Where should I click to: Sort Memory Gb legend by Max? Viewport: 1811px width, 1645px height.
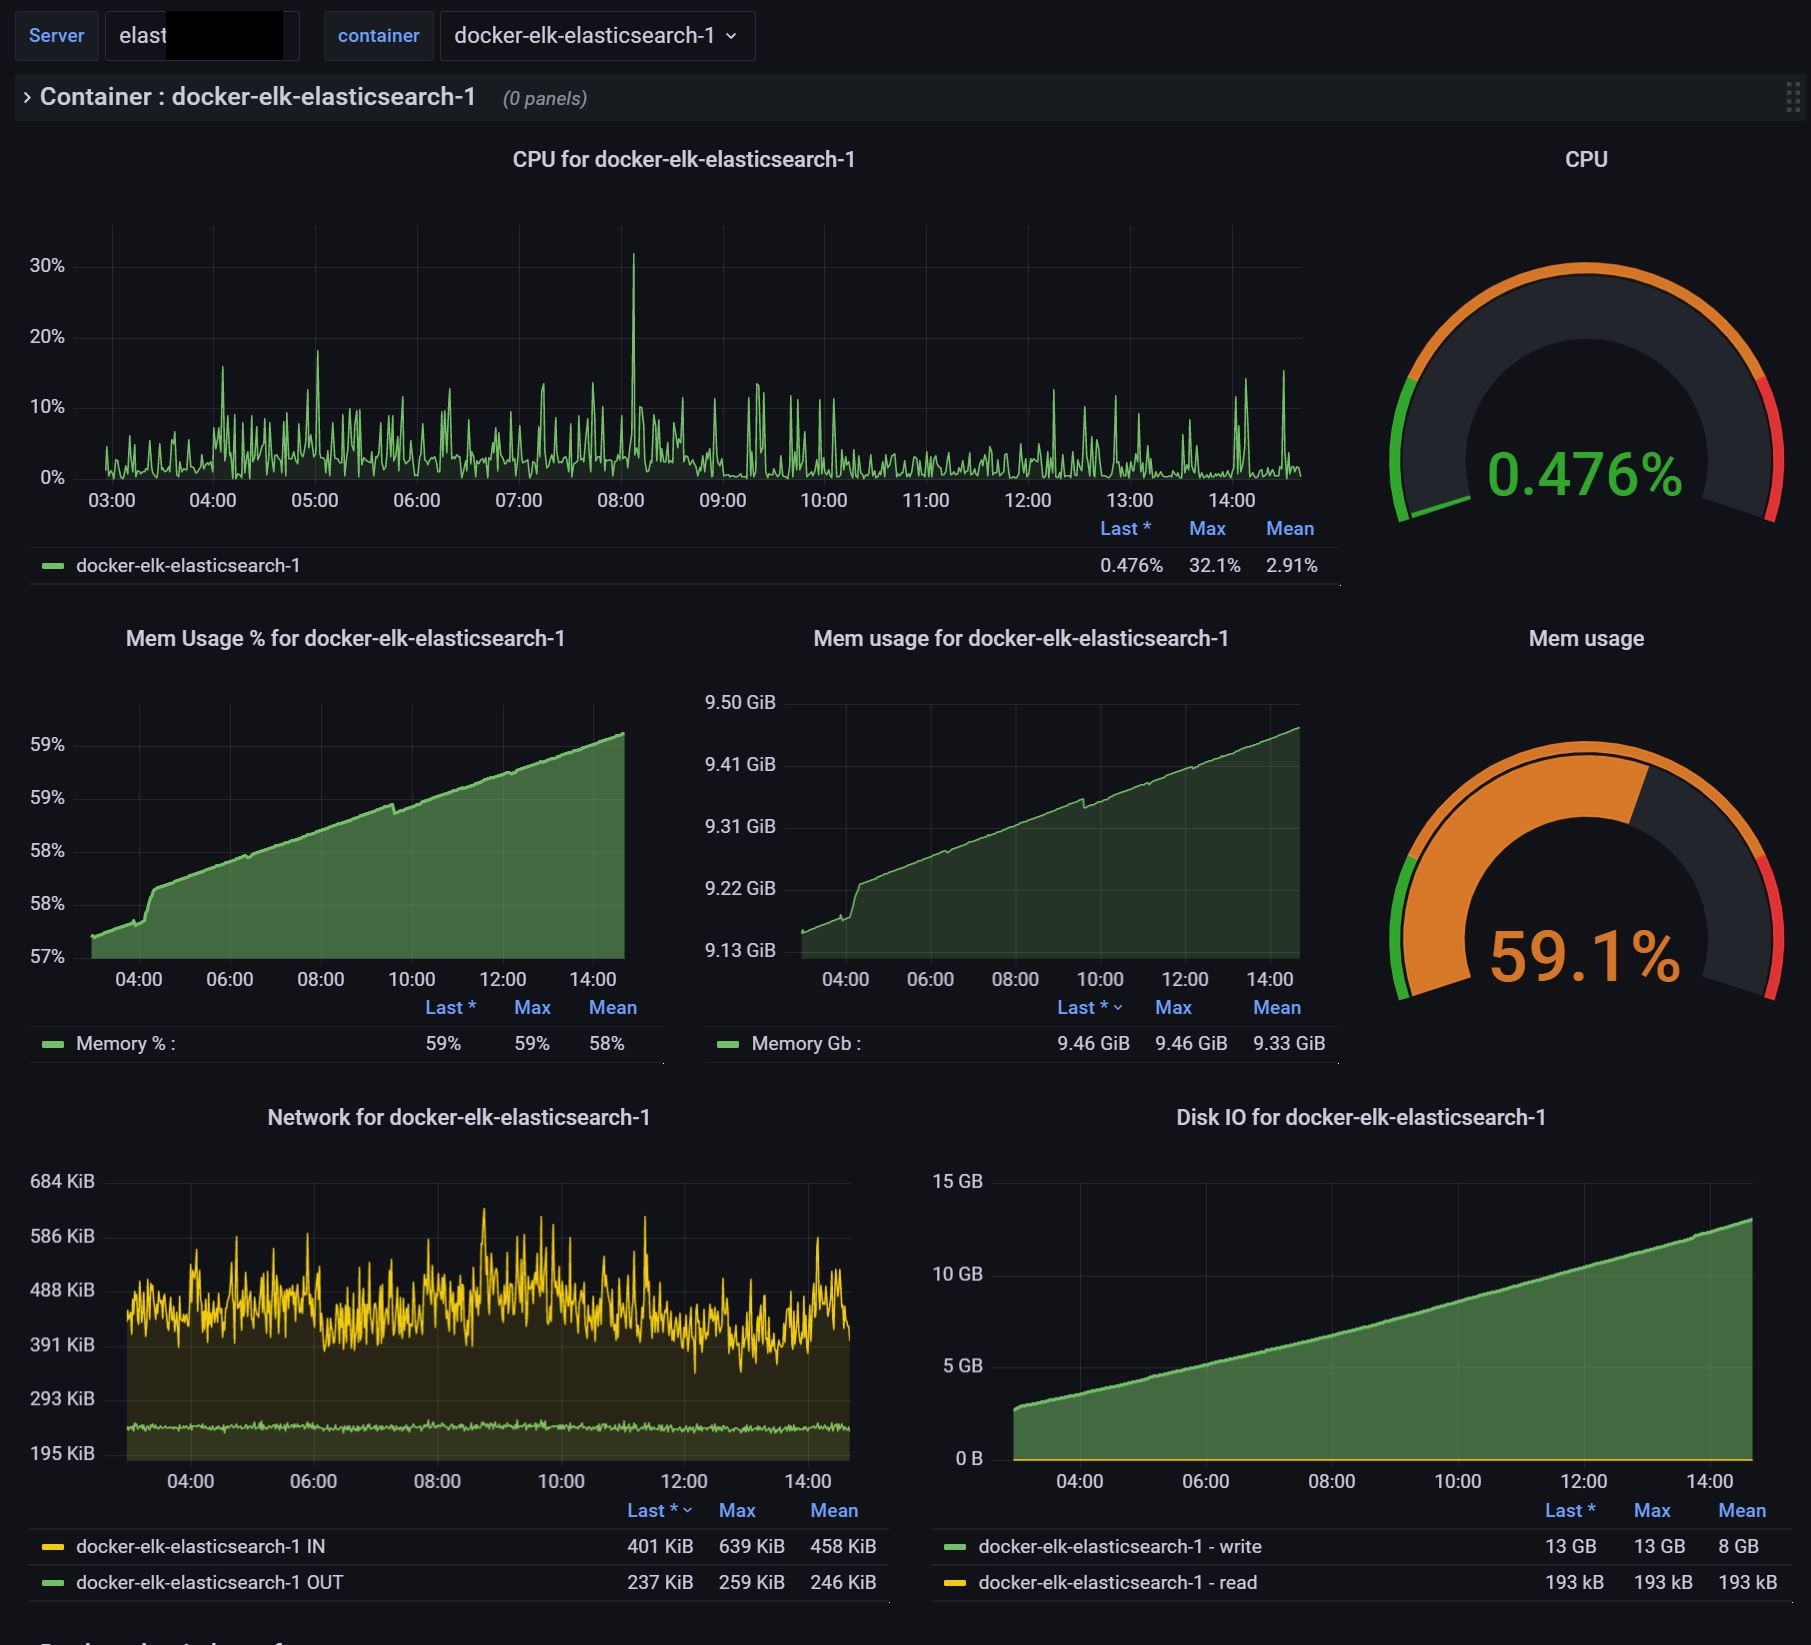pyautogui.click(x=1173, y=1008)
